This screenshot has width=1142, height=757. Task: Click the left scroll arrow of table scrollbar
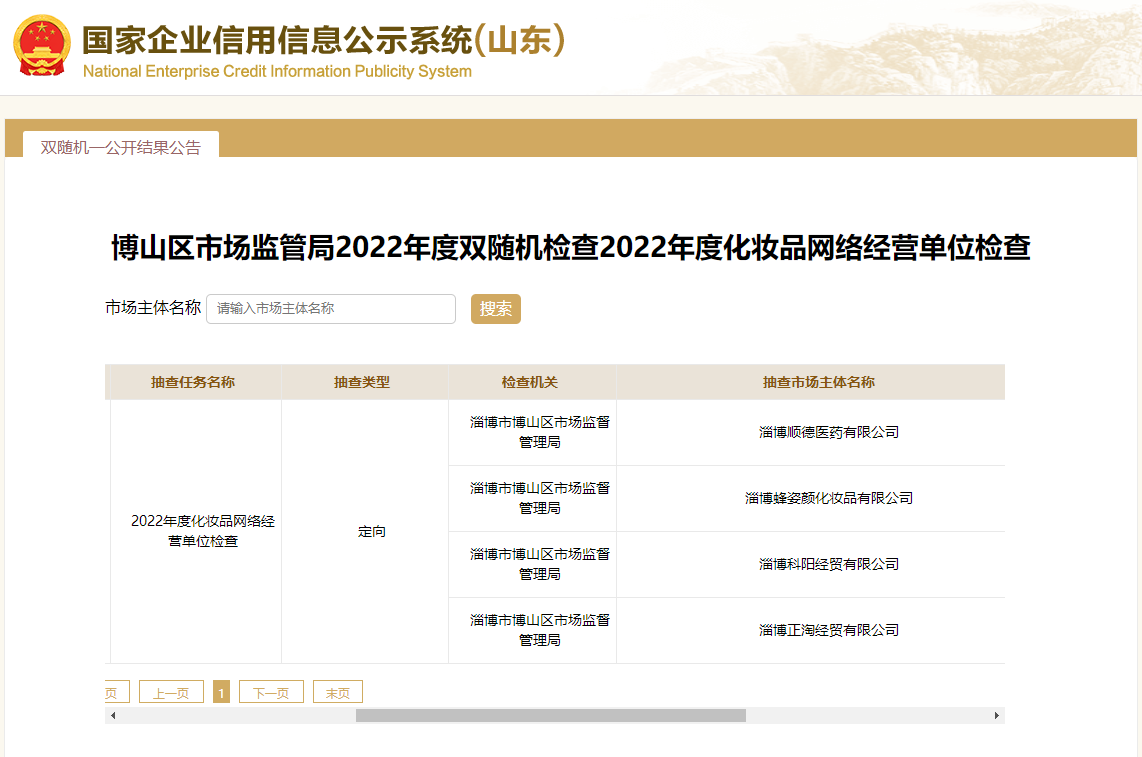click(113, 715)
